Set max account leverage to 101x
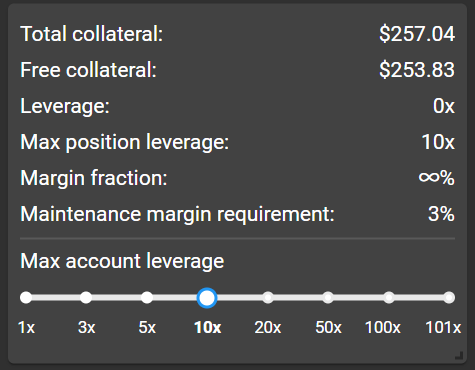This screenshot has height=370, width=475. (x=449, y=297)
